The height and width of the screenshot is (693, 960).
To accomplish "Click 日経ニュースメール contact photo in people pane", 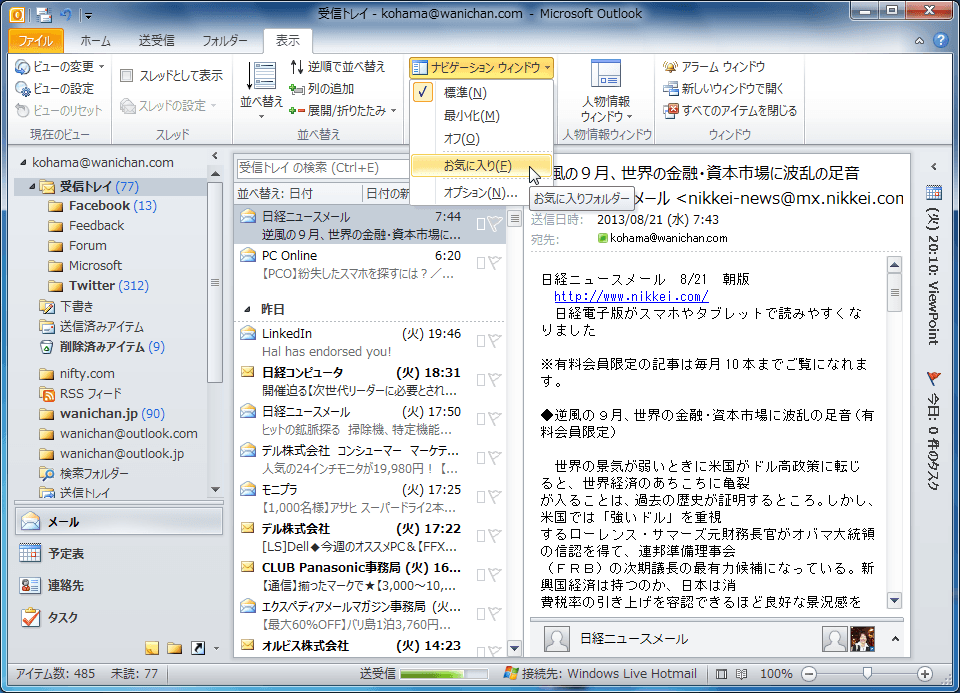I will tap(557, 639).
